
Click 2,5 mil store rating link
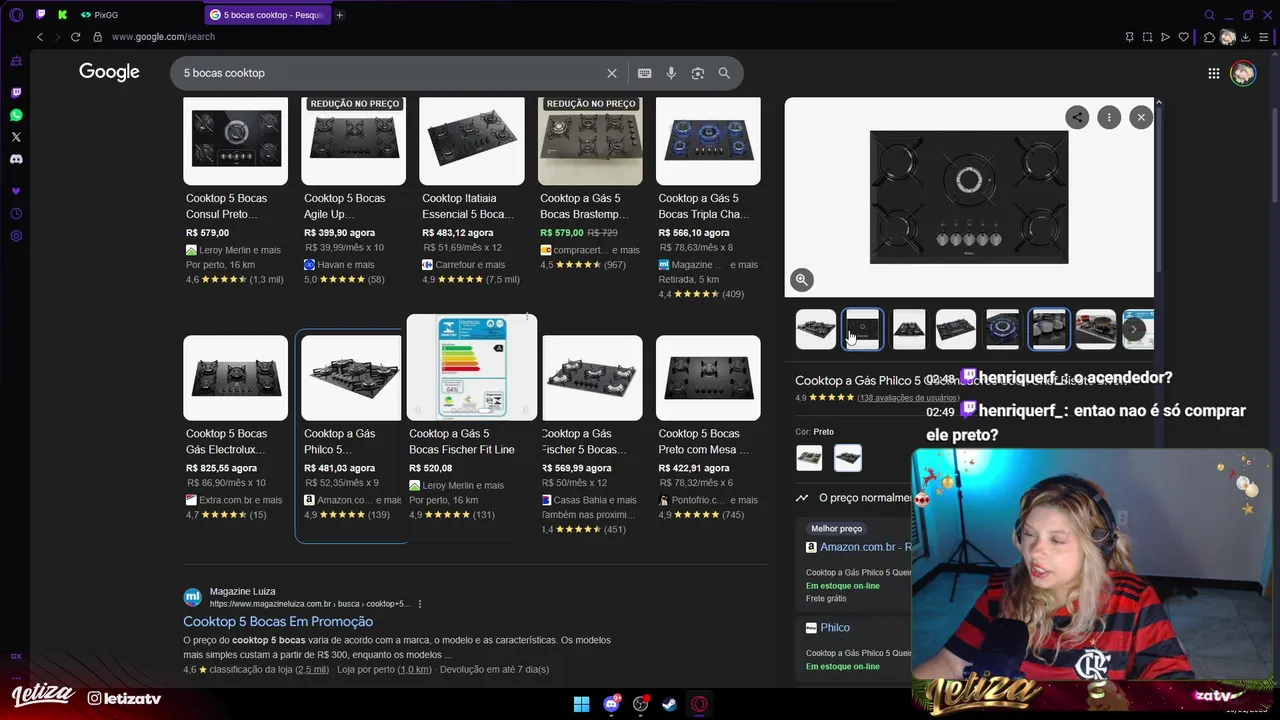312,670
